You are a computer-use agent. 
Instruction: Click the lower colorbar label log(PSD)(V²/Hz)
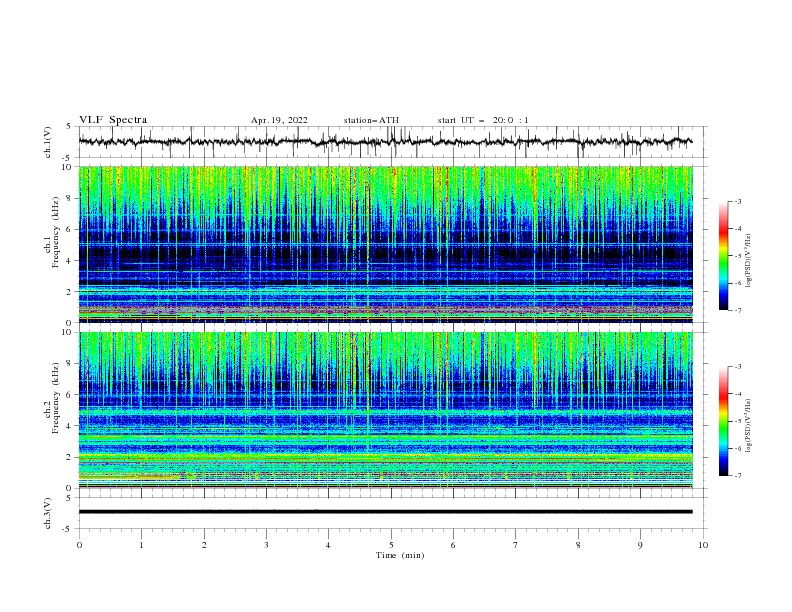point(749,426)
